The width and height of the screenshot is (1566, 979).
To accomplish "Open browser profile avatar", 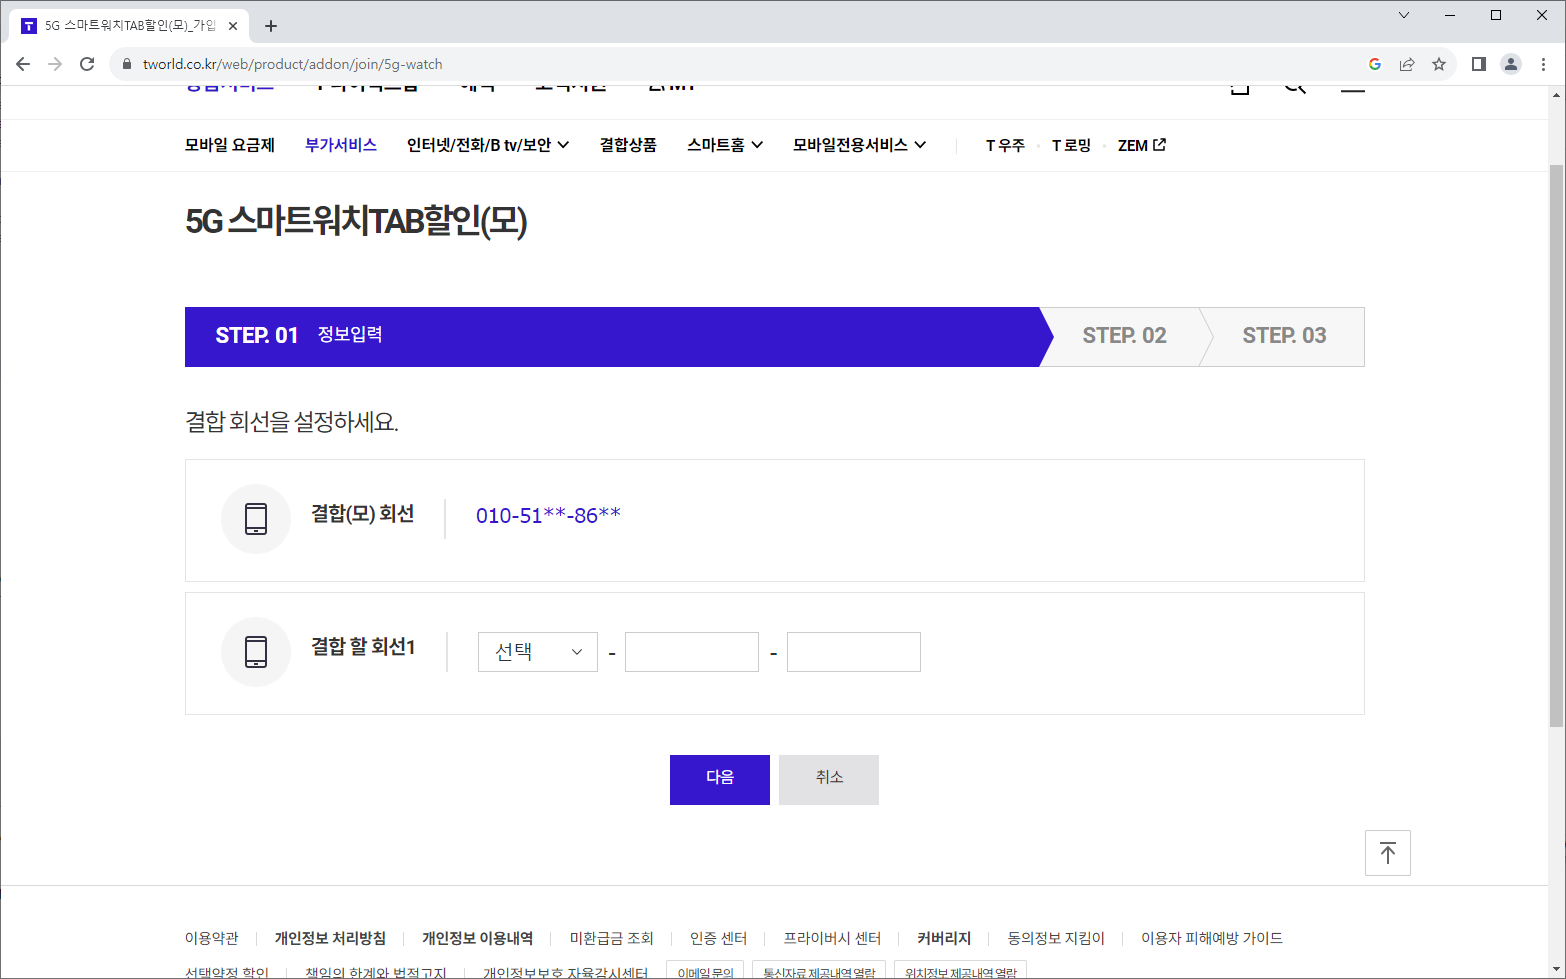I will pos(1511,64).
